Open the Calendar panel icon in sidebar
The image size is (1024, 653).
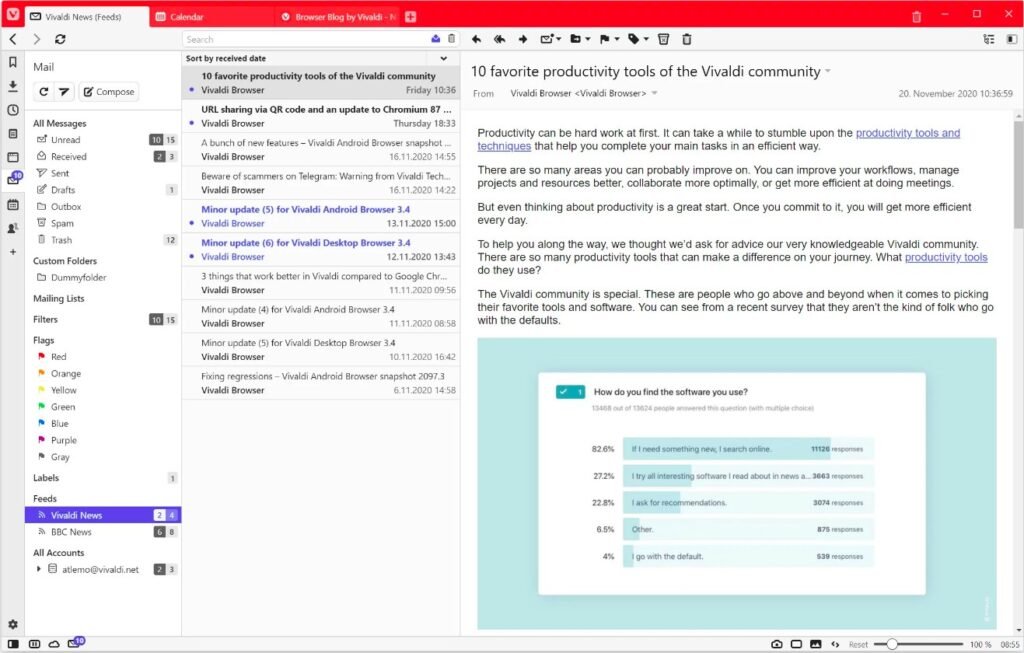click(x=12, y=205)
